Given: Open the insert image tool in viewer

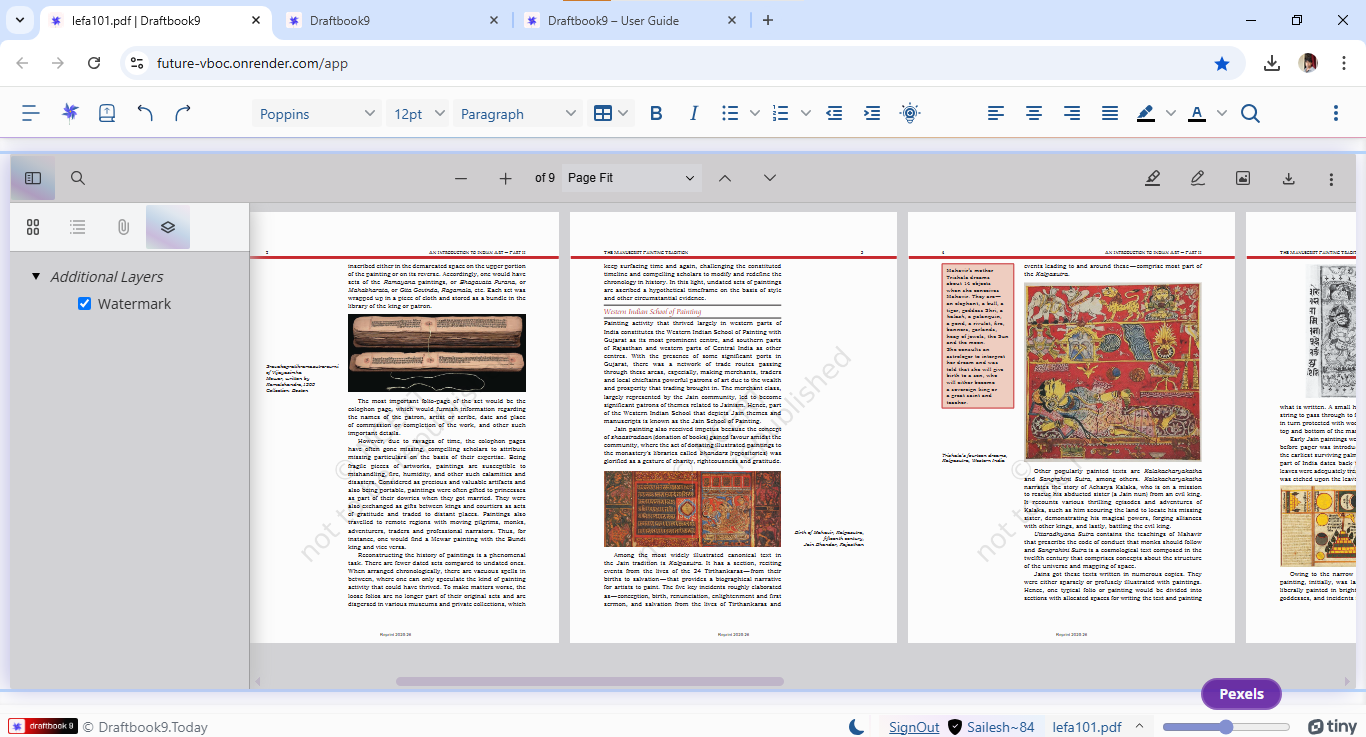Looking at the screenshot, I should (1242, 177).
